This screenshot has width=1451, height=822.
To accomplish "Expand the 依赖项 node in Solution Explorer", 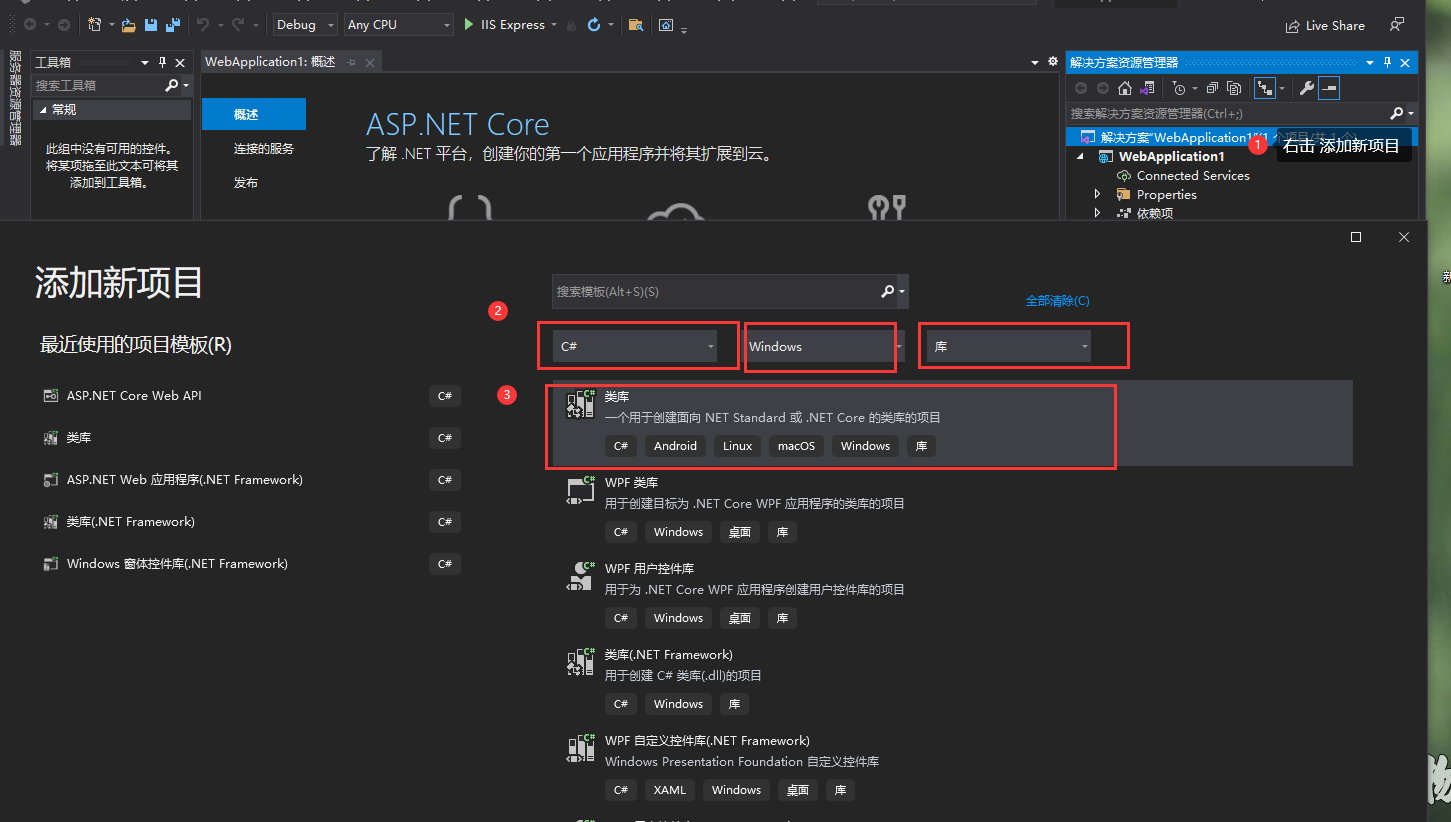I will point(1097,213).
